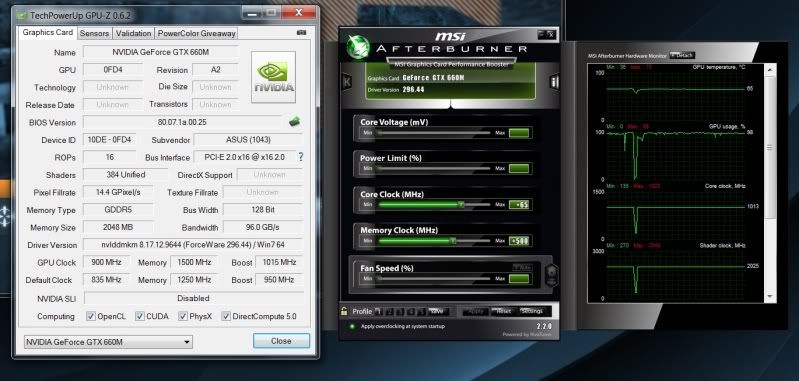799x381 pixels.
Task: Toggle the PhysX checkbox
Action: [x=182, y=316]
